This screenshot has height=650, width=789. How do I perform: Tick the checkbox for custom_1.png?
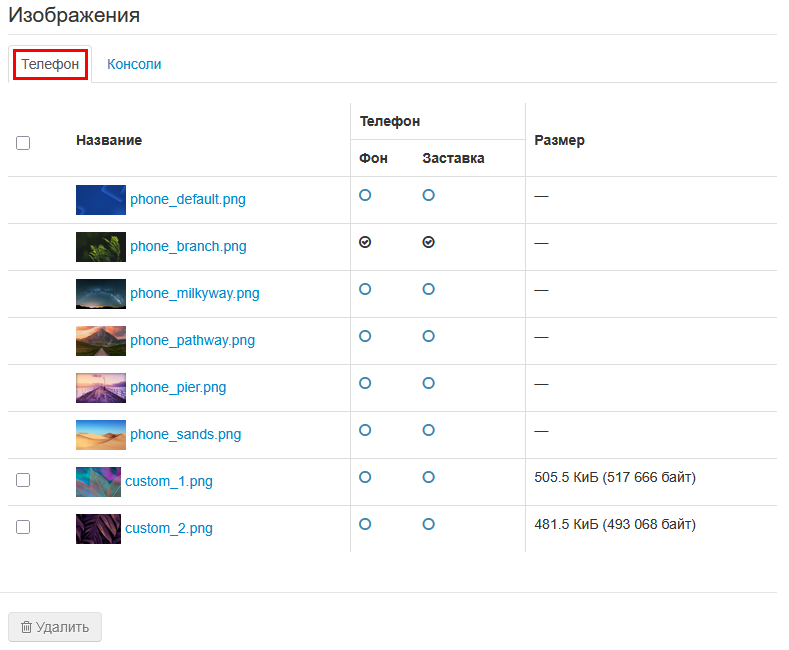23,480
